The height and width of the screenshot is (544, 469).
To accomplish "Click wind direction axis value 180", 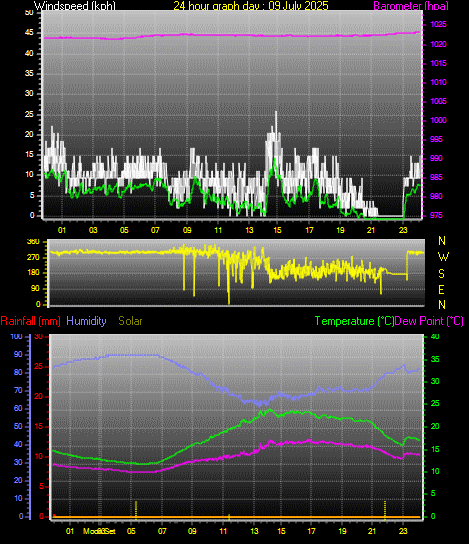I will [x=33, y=273].
